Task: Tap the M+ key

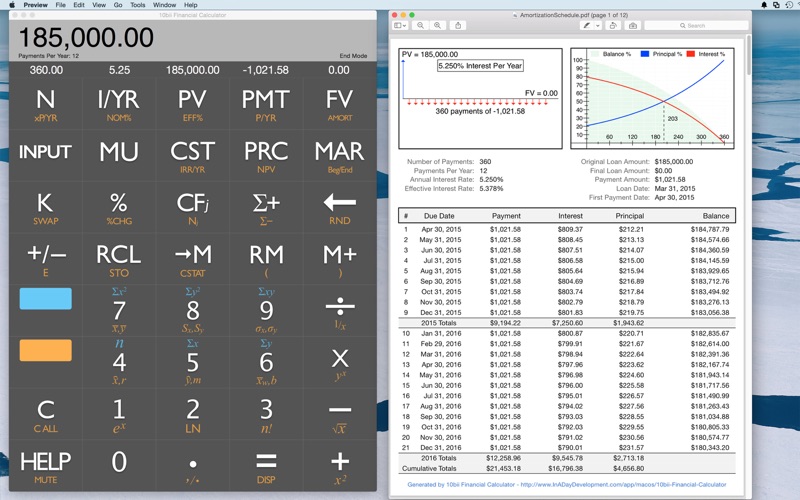Action: (x=340, y=259)
